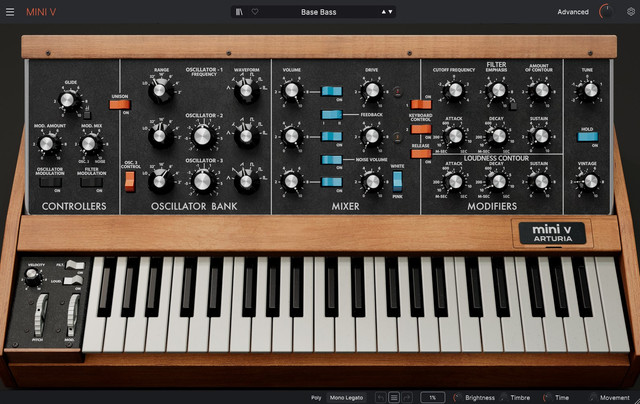Click the Timbre macro knob

(504, 397)
